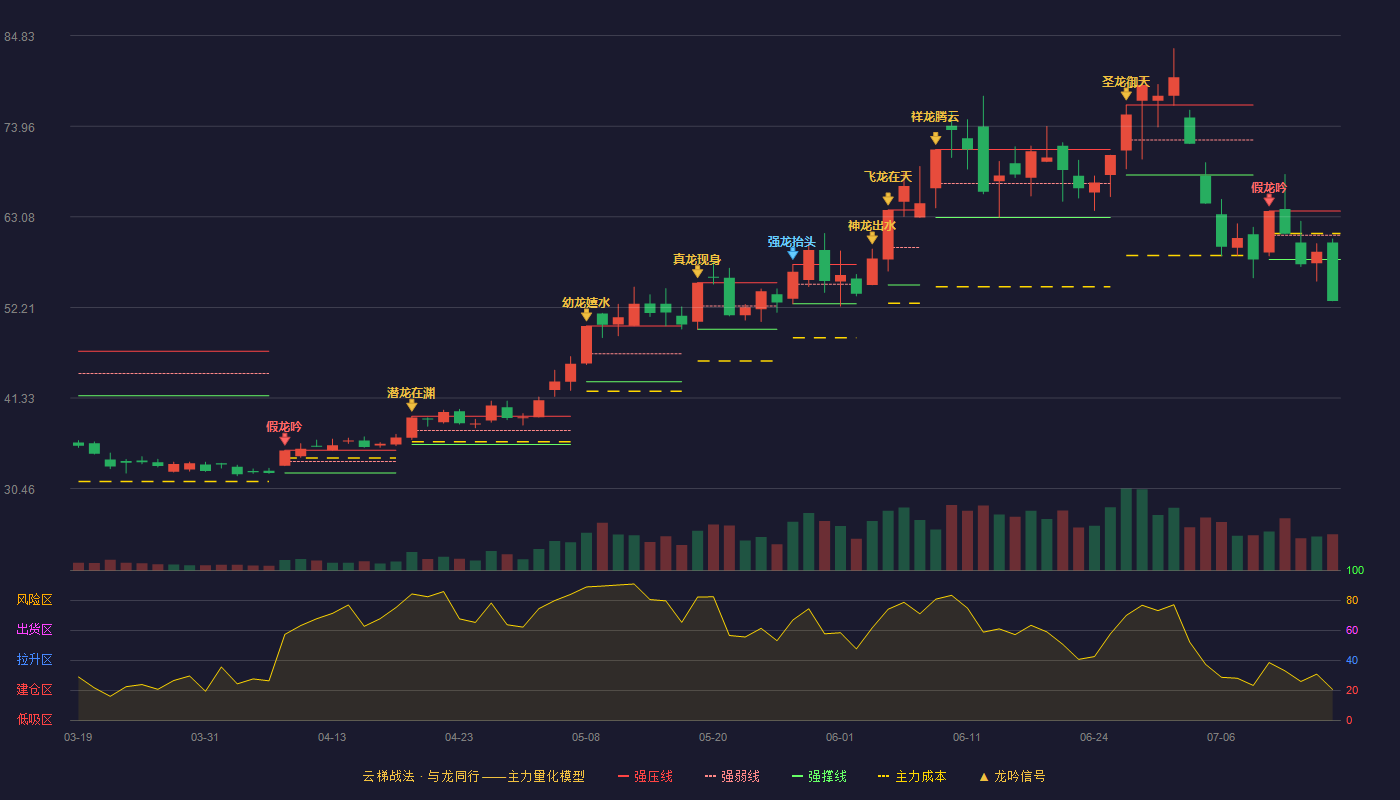Toggle the 强撑线 legend series
The width and height of the screenshot is (1400, 800).
pyautogui.click(x=819, y=776)
